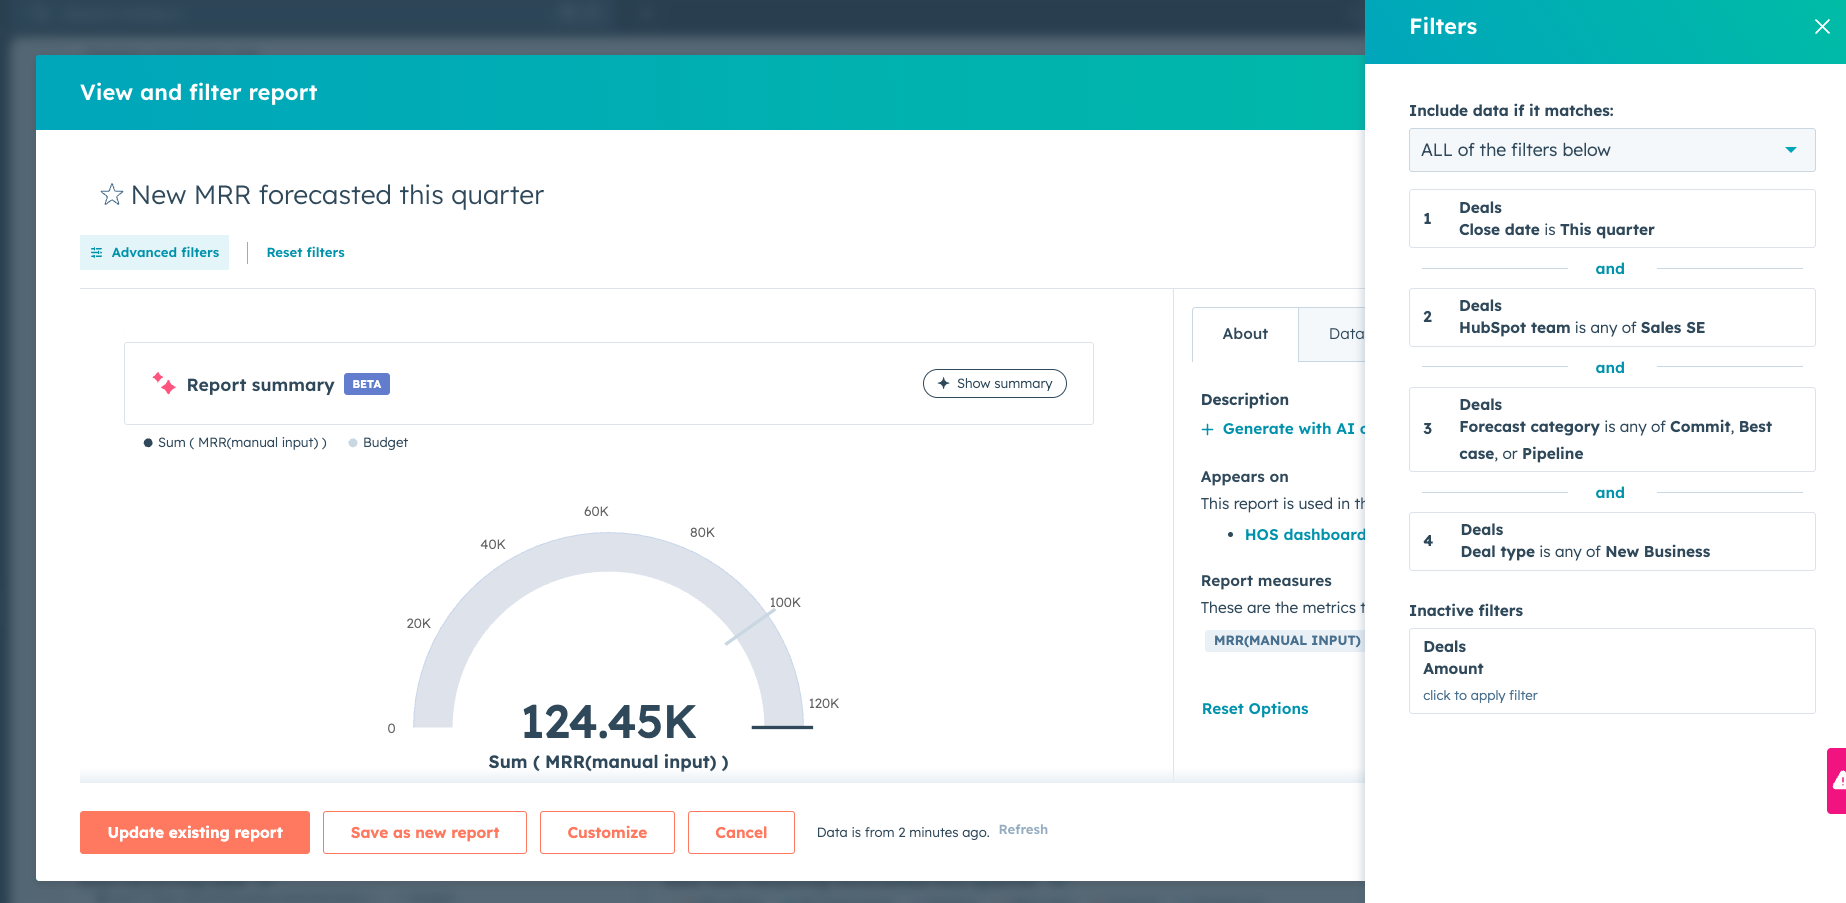
Task: Switch to the About tab
Action: click(x=1244, y=334)
